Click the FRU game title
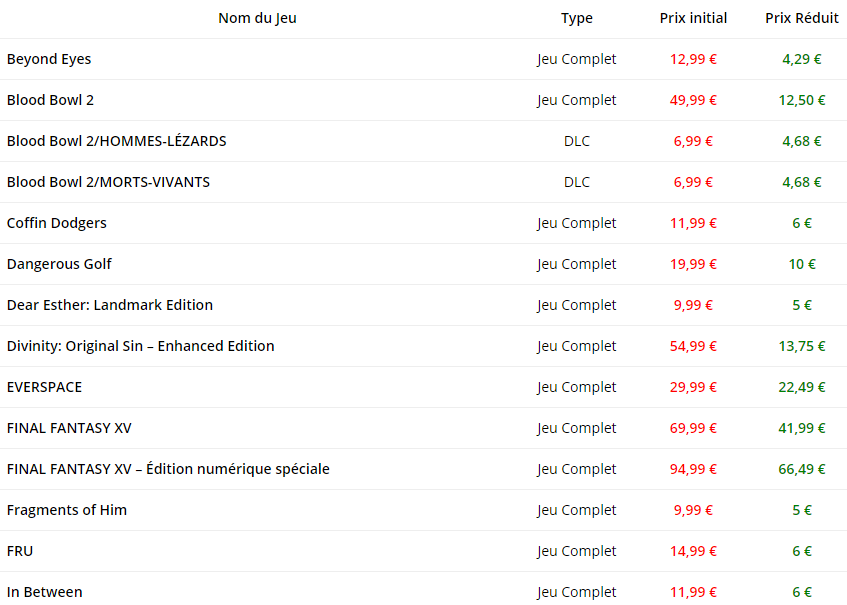Image resolution: width=847 pixels, height=605 pixels. (20, 551)
